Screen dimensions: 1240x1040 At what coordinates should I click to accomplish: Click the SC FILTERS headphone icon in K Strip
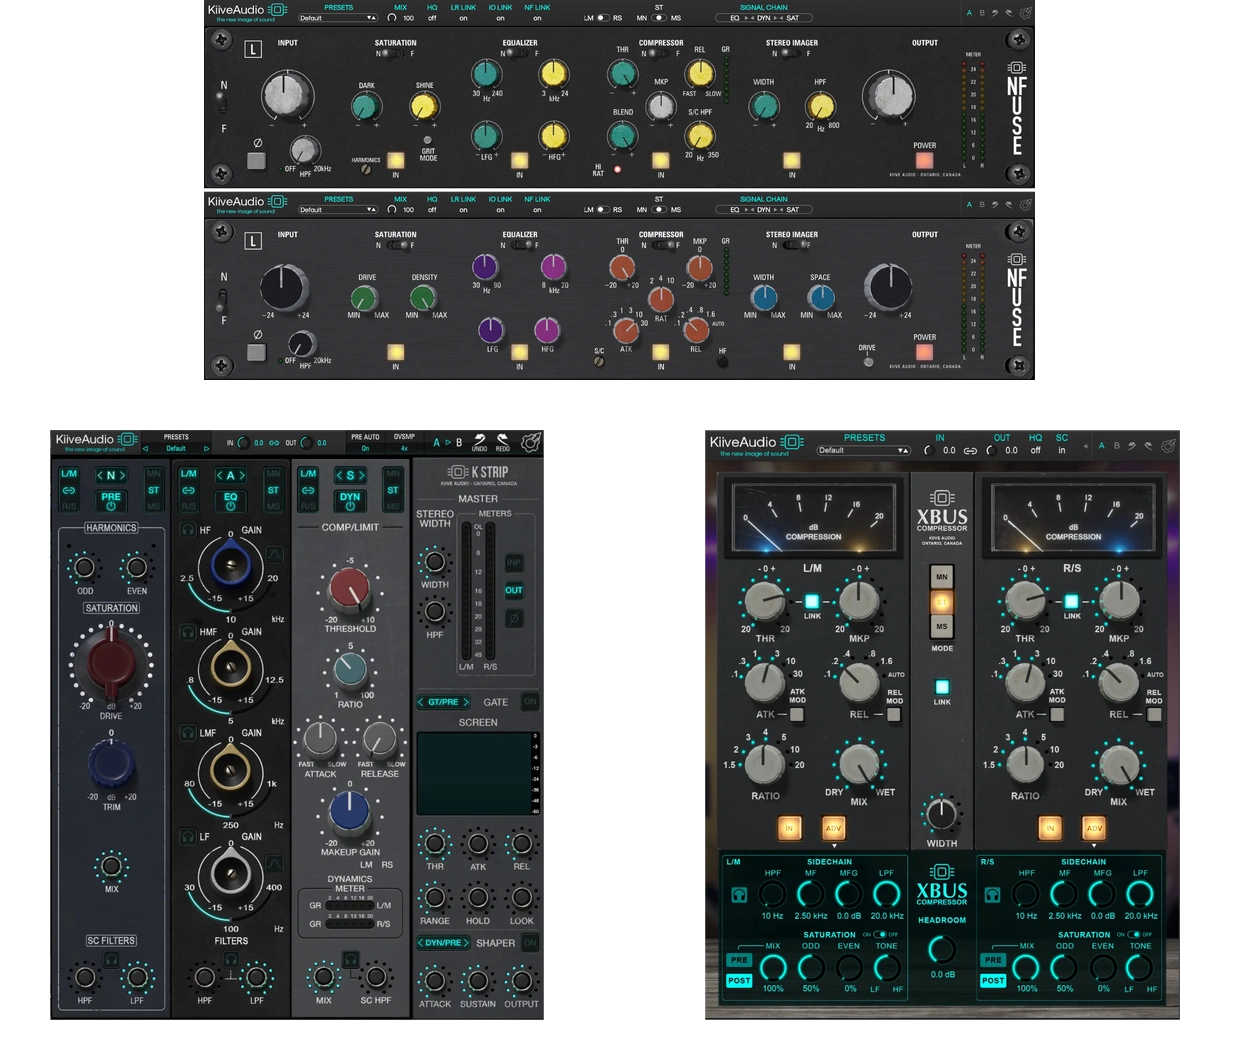pyautogui.click(x=111, y=959)
